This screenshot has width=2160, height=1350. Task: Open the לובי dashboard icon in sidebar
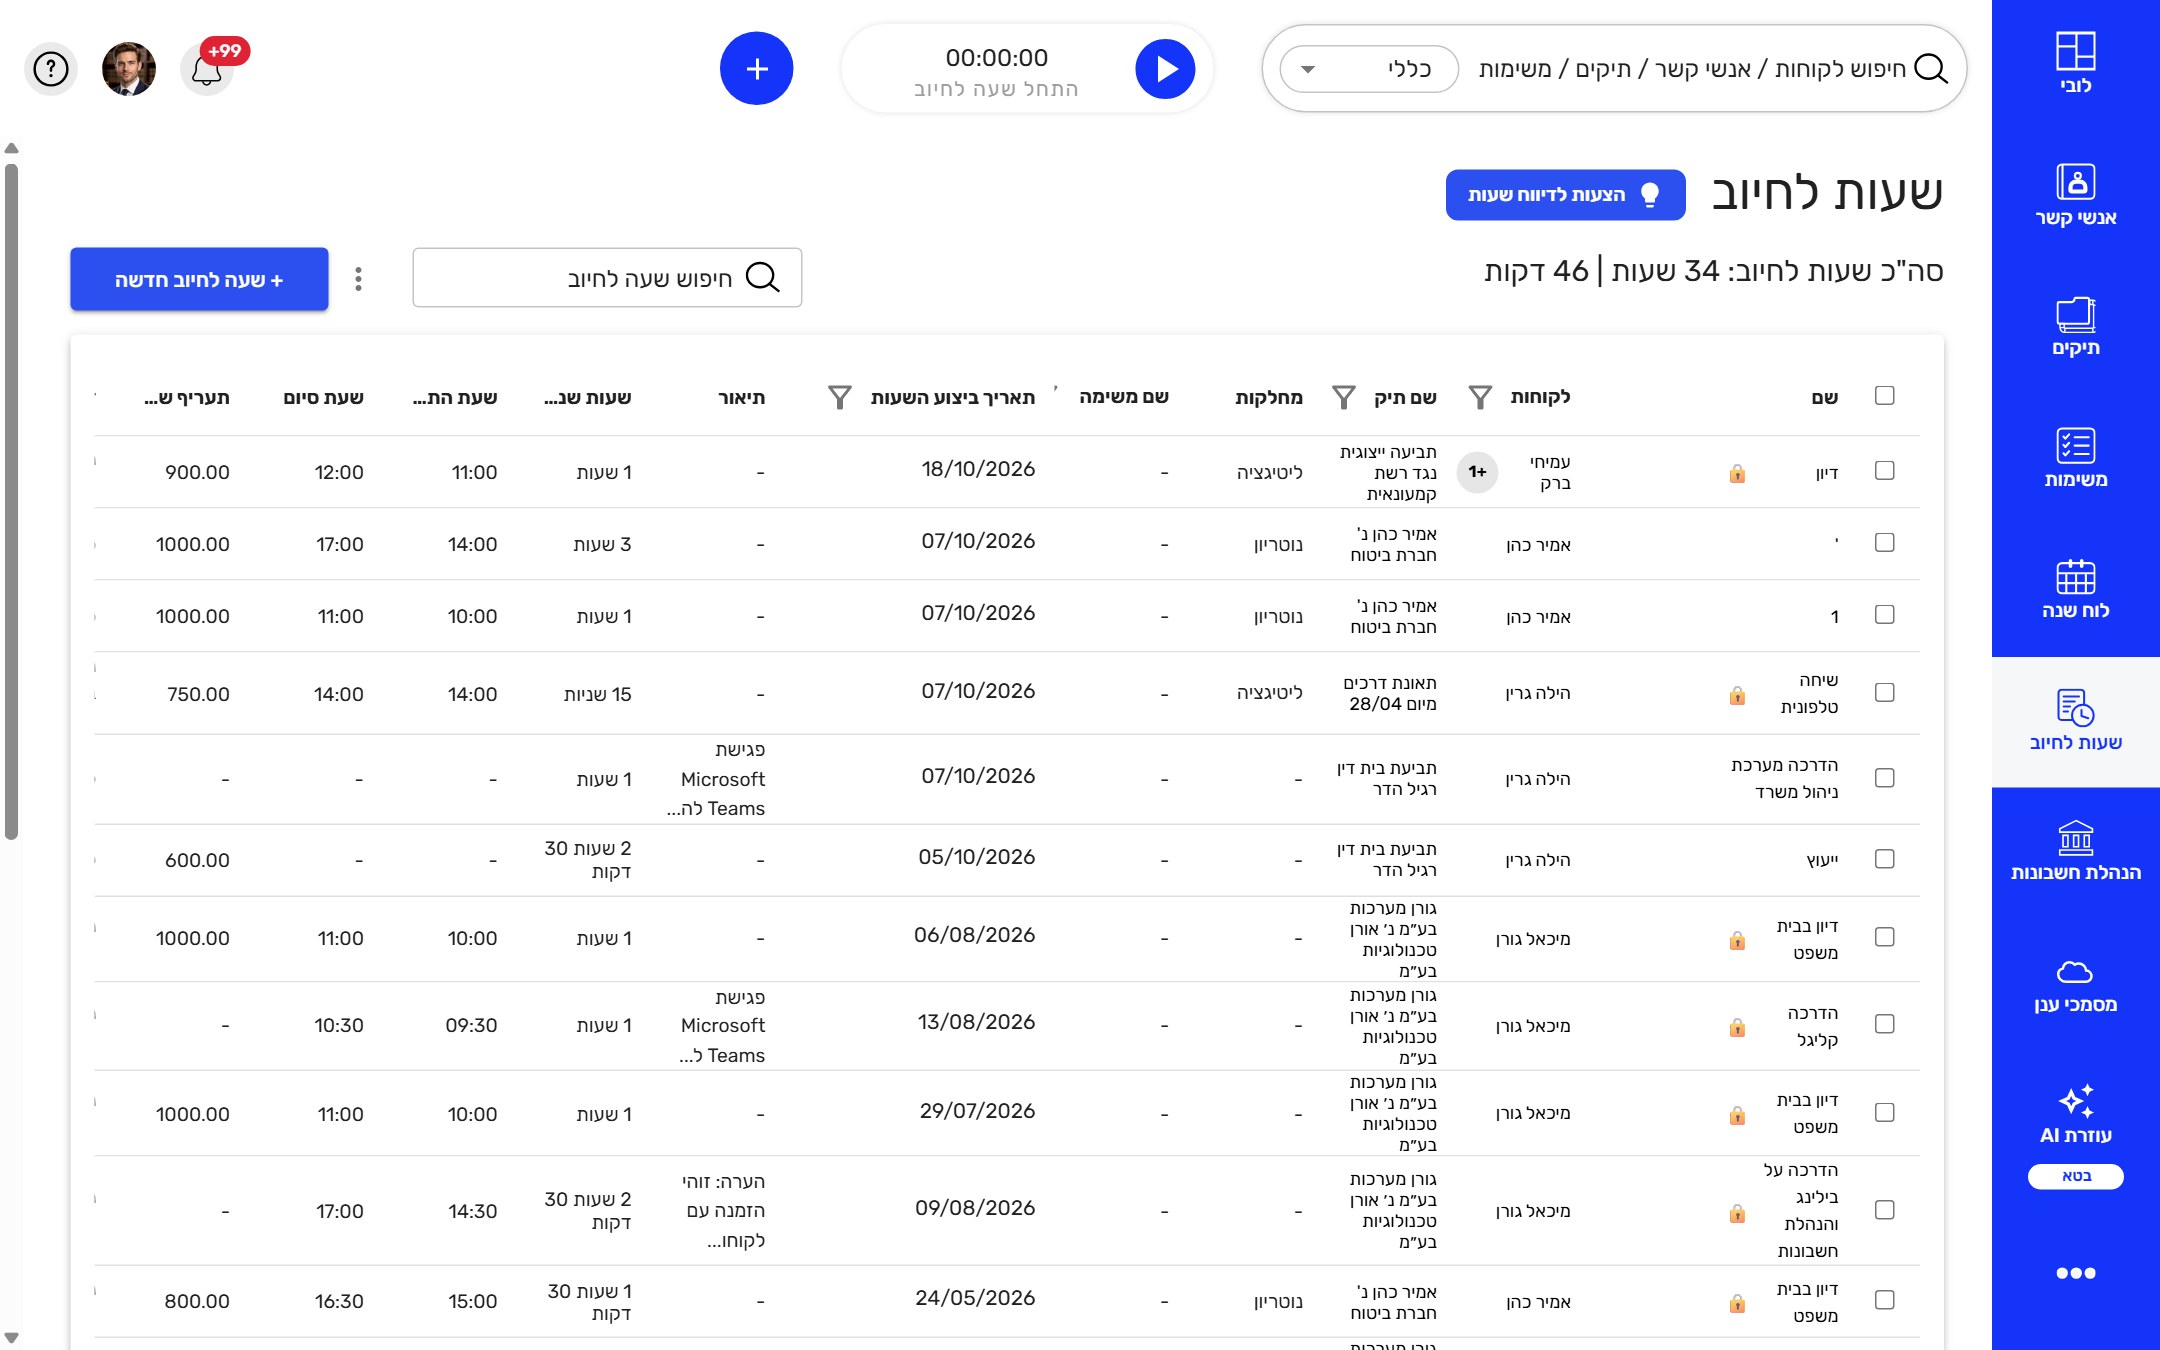click(2075, 64)
